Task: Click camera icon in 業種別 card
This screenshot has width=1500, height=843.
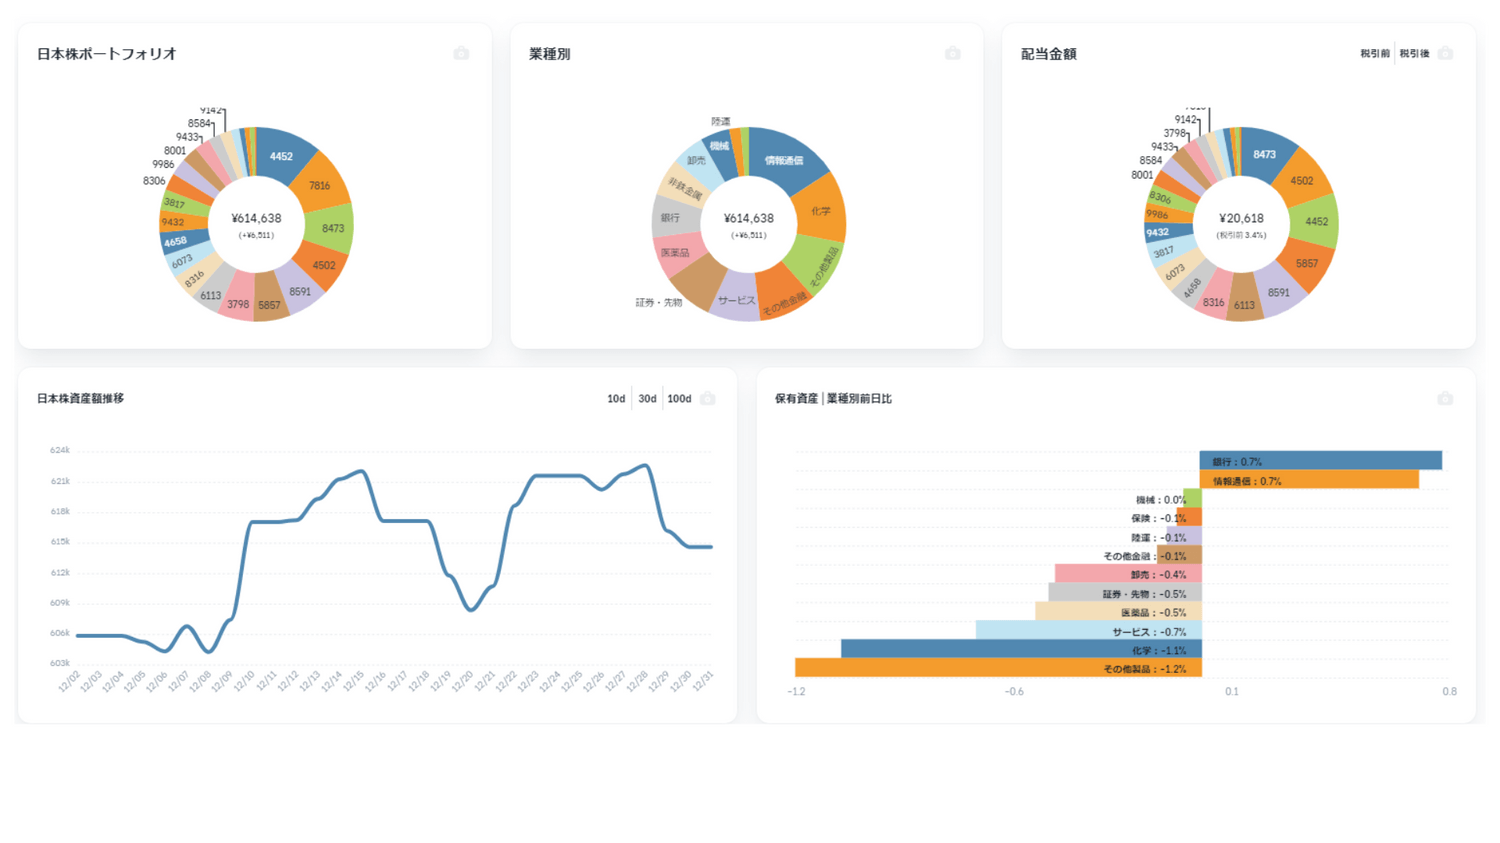Action: point(953,53)
